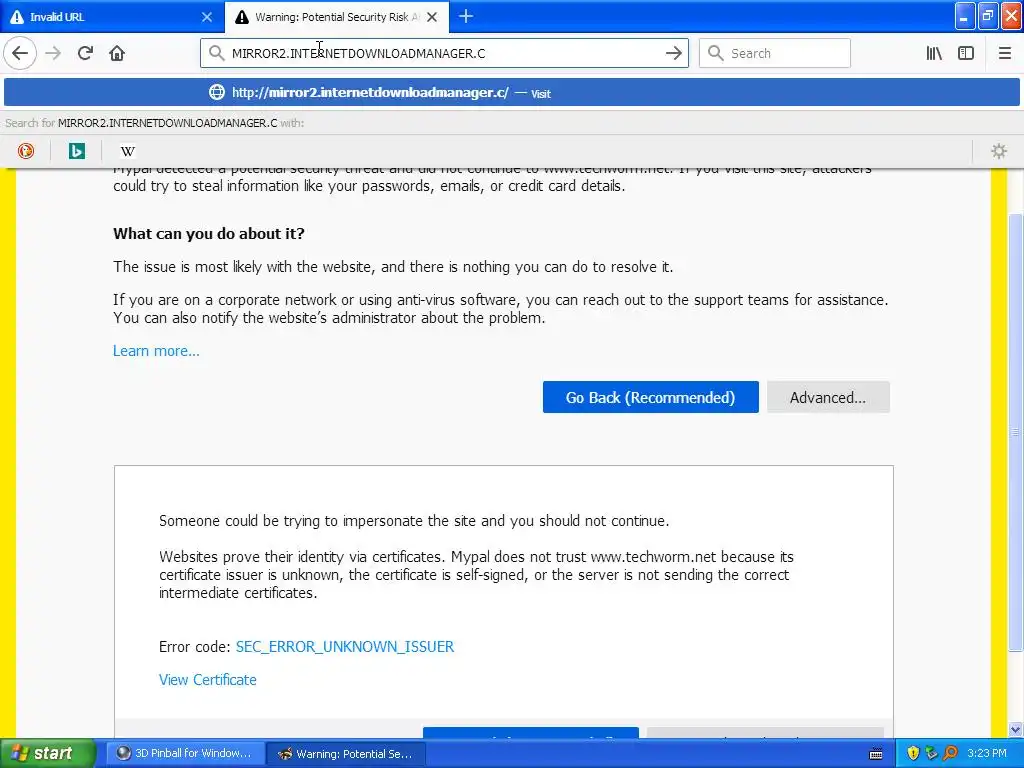Click the security shield tray icon
The image size is (1024, 768).
pos(912,753)
